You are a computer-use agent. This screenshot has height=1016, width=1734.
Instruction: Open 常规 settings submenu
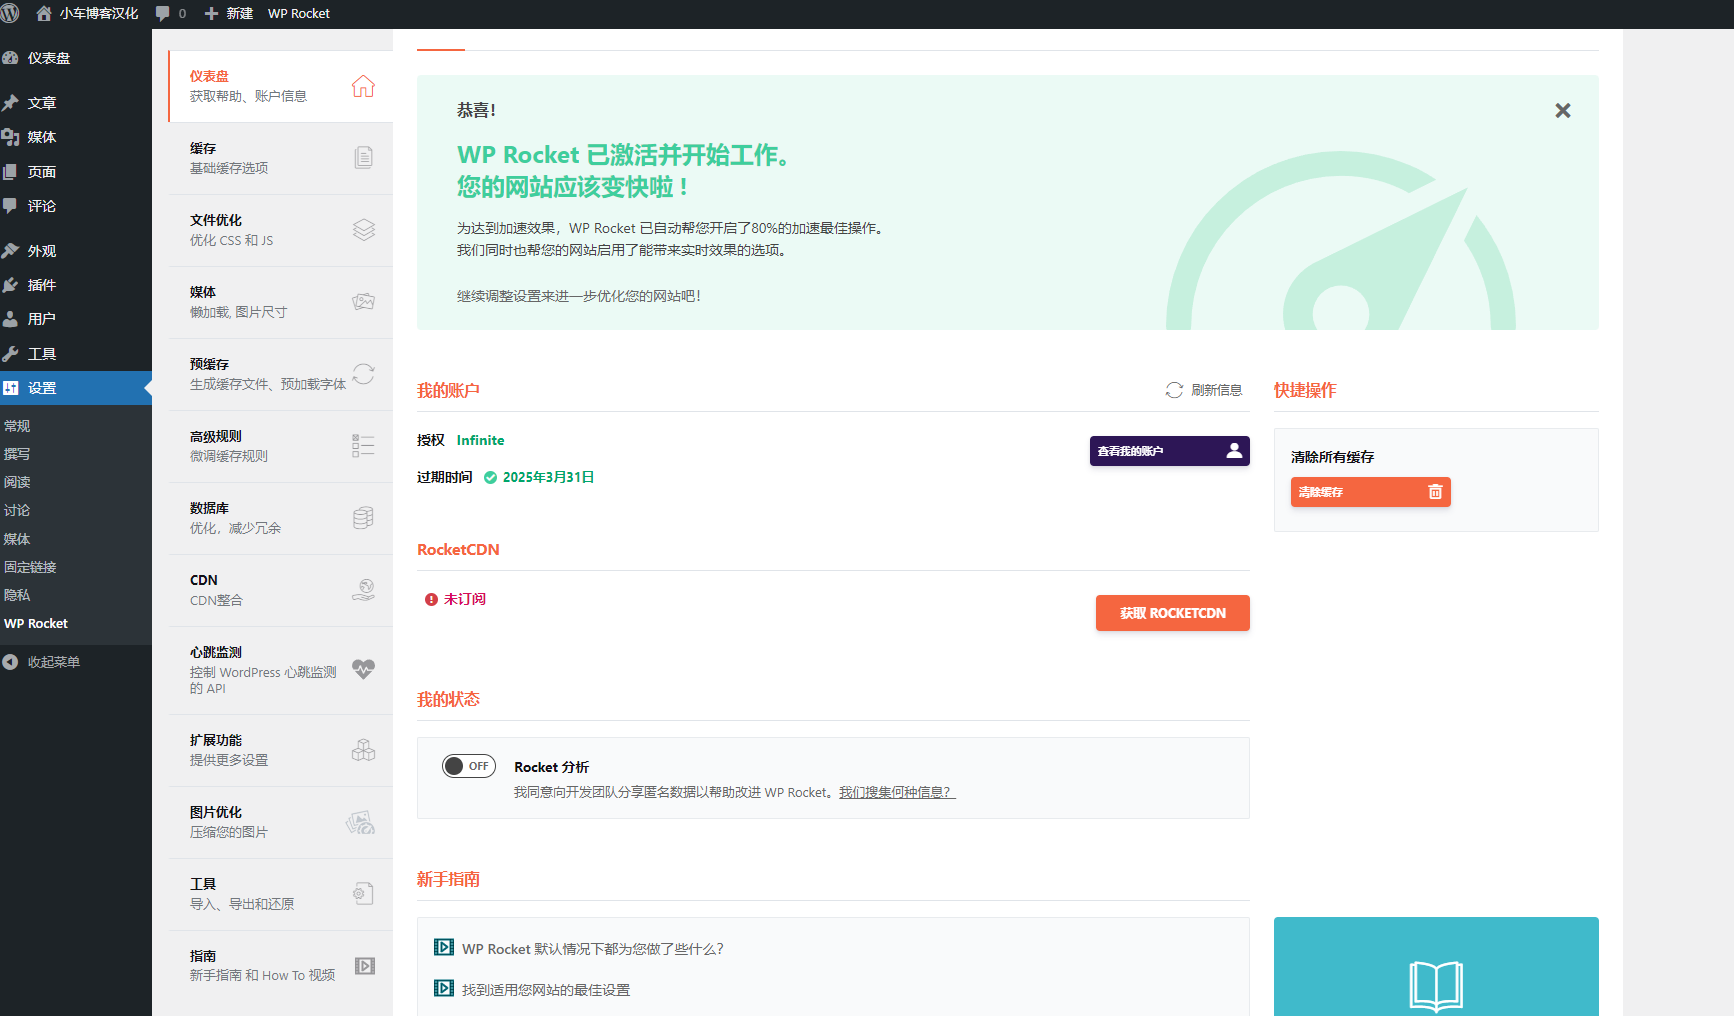(17, 426)
